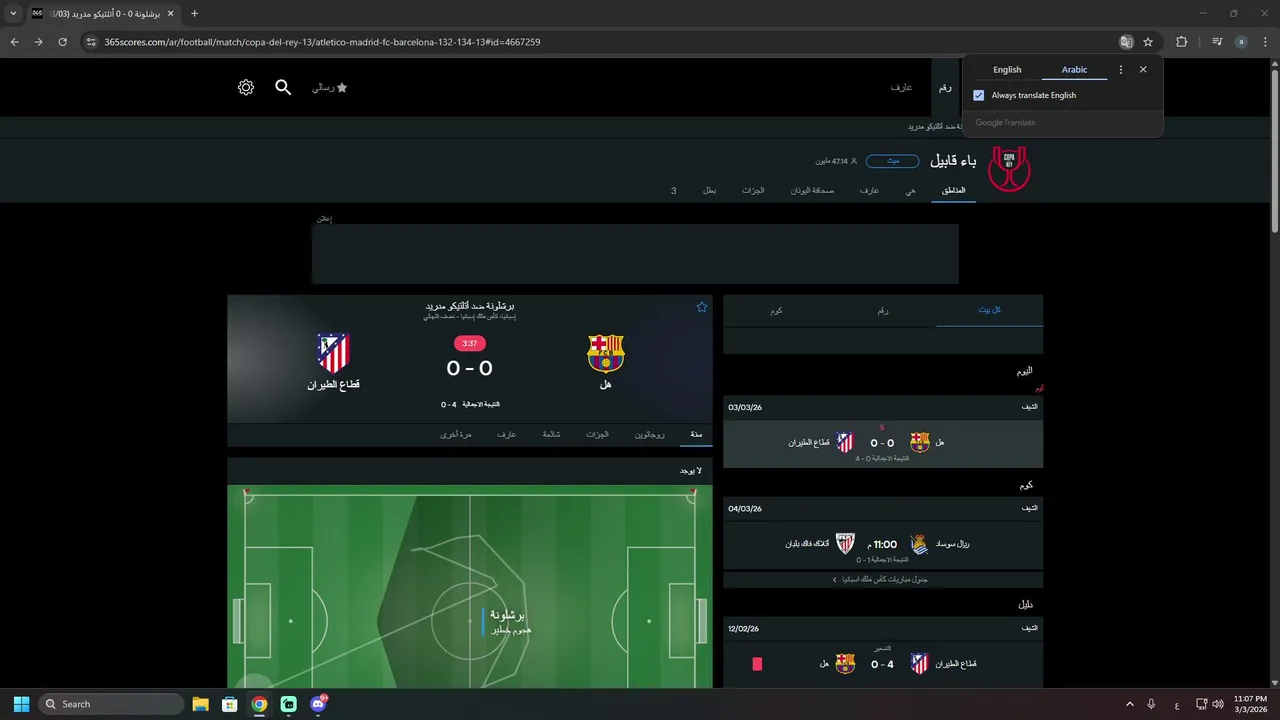Open the site search magnifier icon
1280x720 pixels.
[x=283, y=88]
